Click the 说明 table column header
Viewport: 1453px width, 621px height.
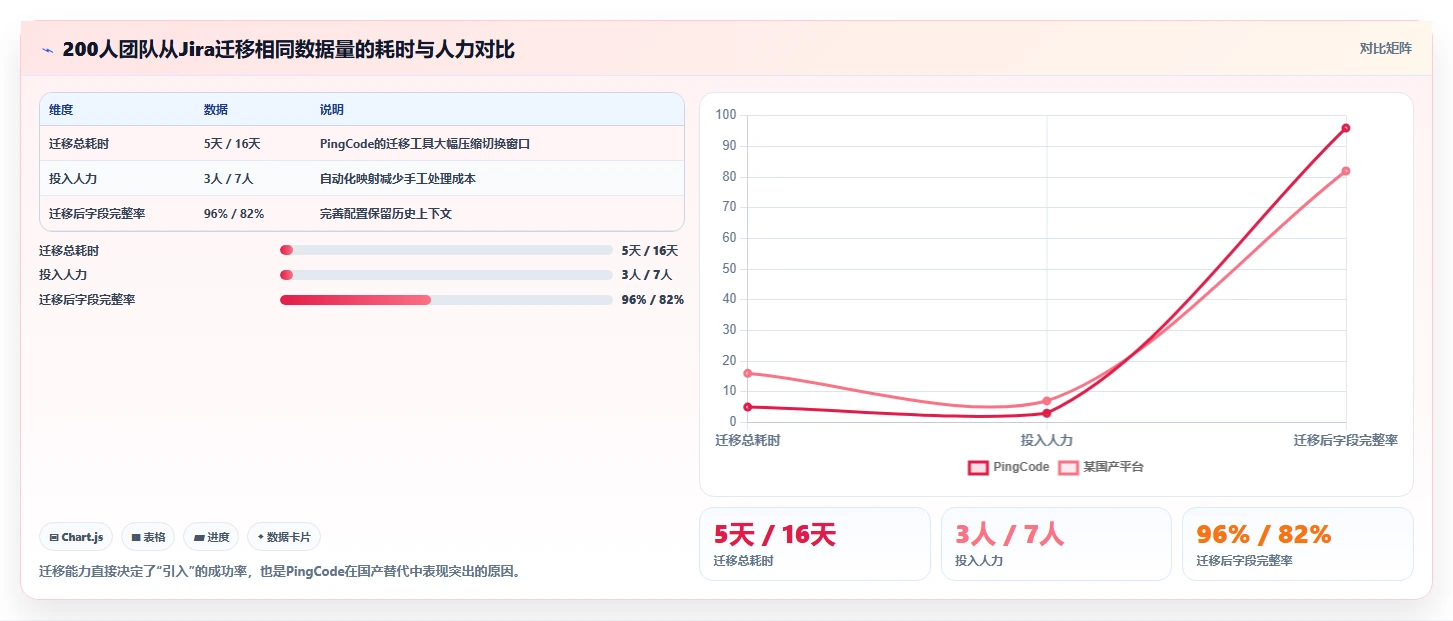click(x=332, y=110)
